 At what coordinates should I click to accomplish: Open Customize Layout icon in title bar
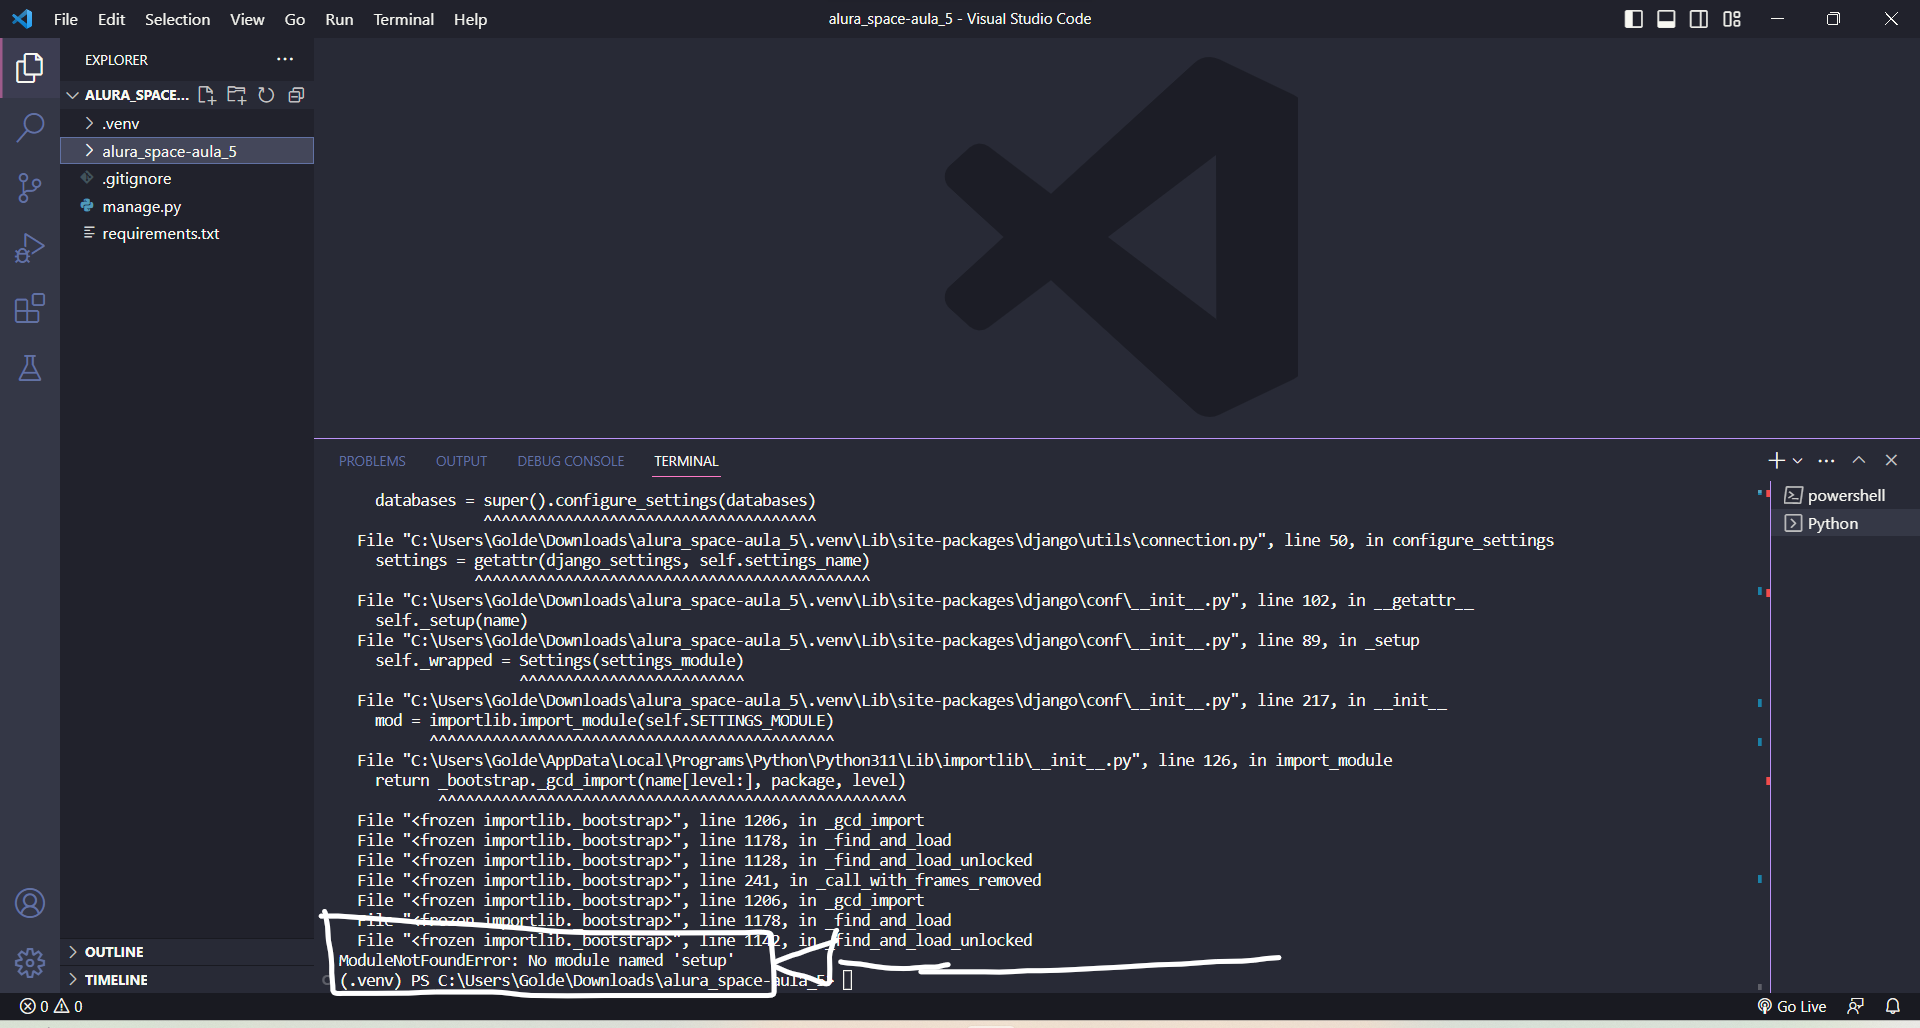click(x=1732, y=19)
